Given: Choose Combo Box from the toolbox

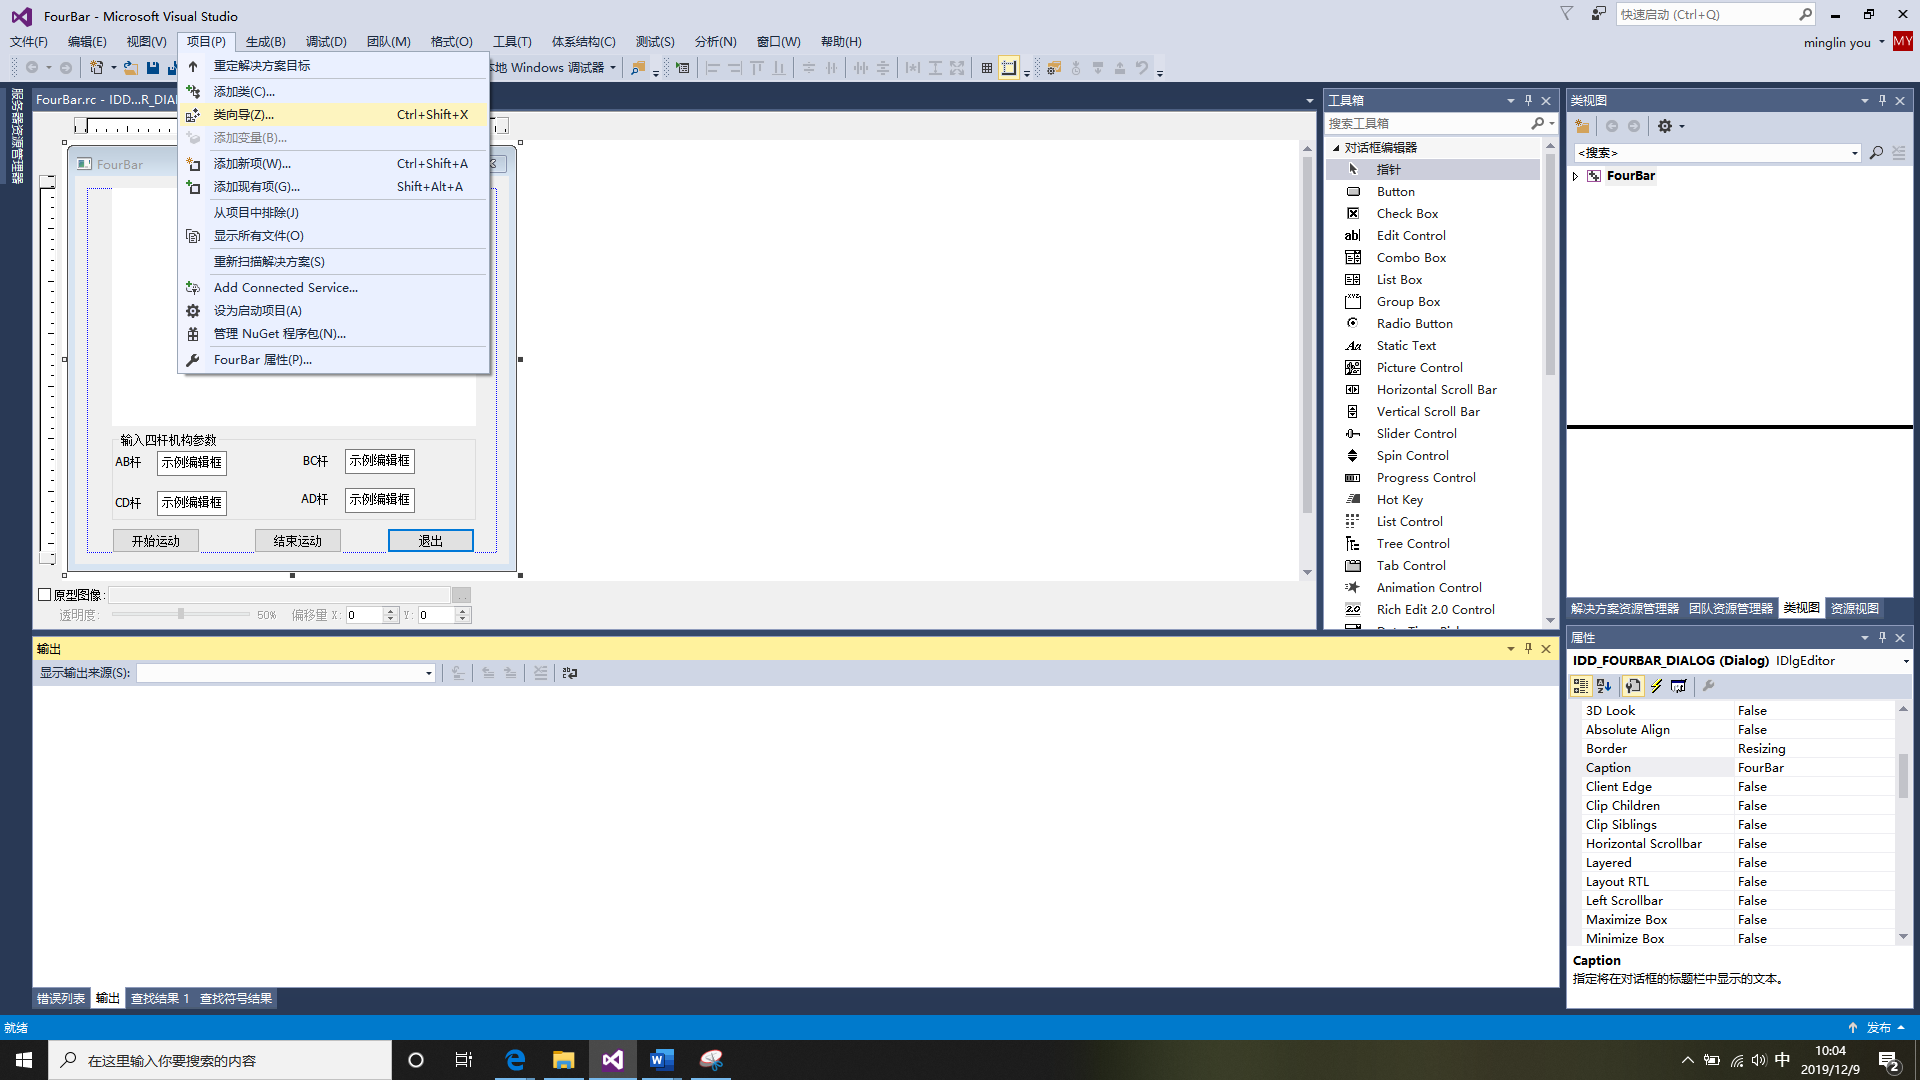Looking at the screenshot, I should click(1411, 257).
